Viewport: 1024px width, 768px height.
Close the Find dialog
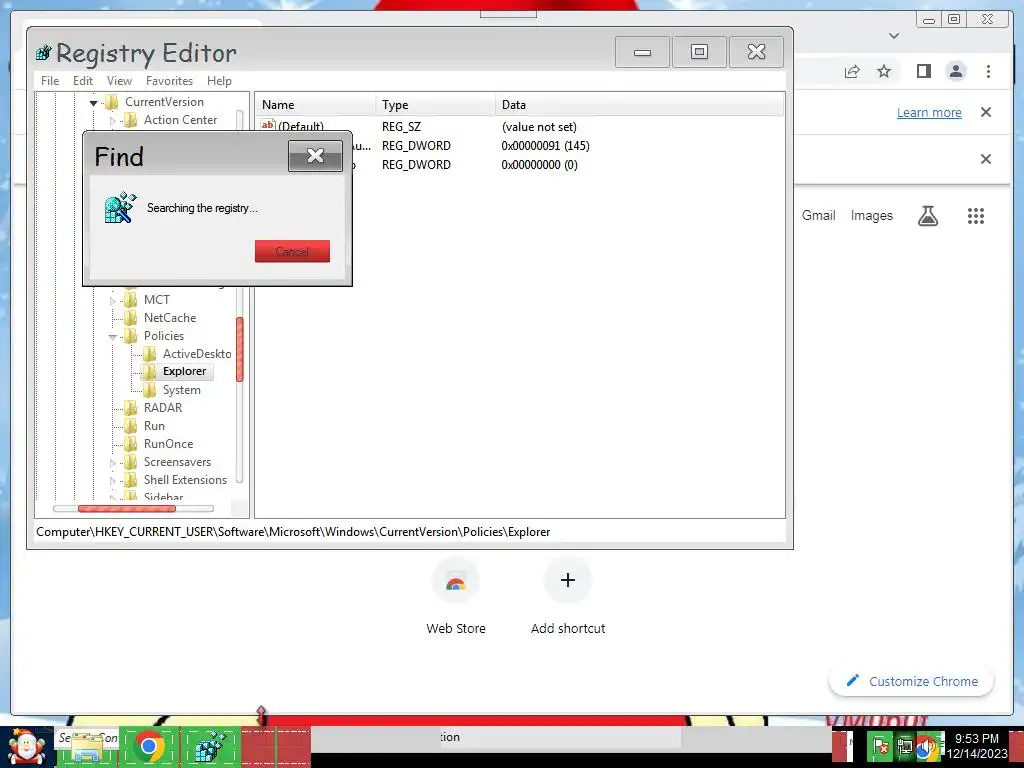(x=315, y=155)
